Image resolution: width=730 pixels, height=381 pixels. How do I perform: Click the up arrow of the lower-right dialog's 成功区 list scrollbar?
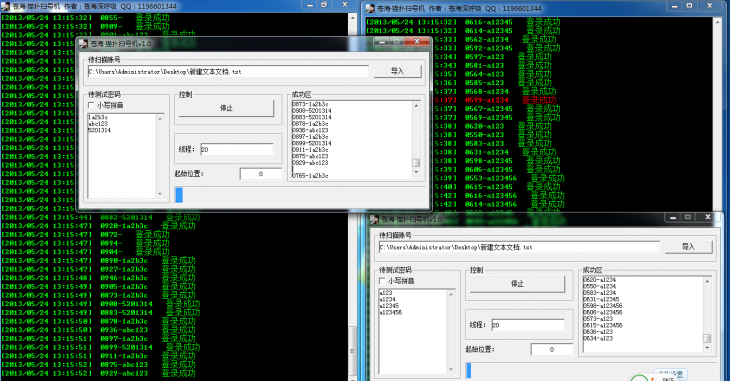point(707,281)
